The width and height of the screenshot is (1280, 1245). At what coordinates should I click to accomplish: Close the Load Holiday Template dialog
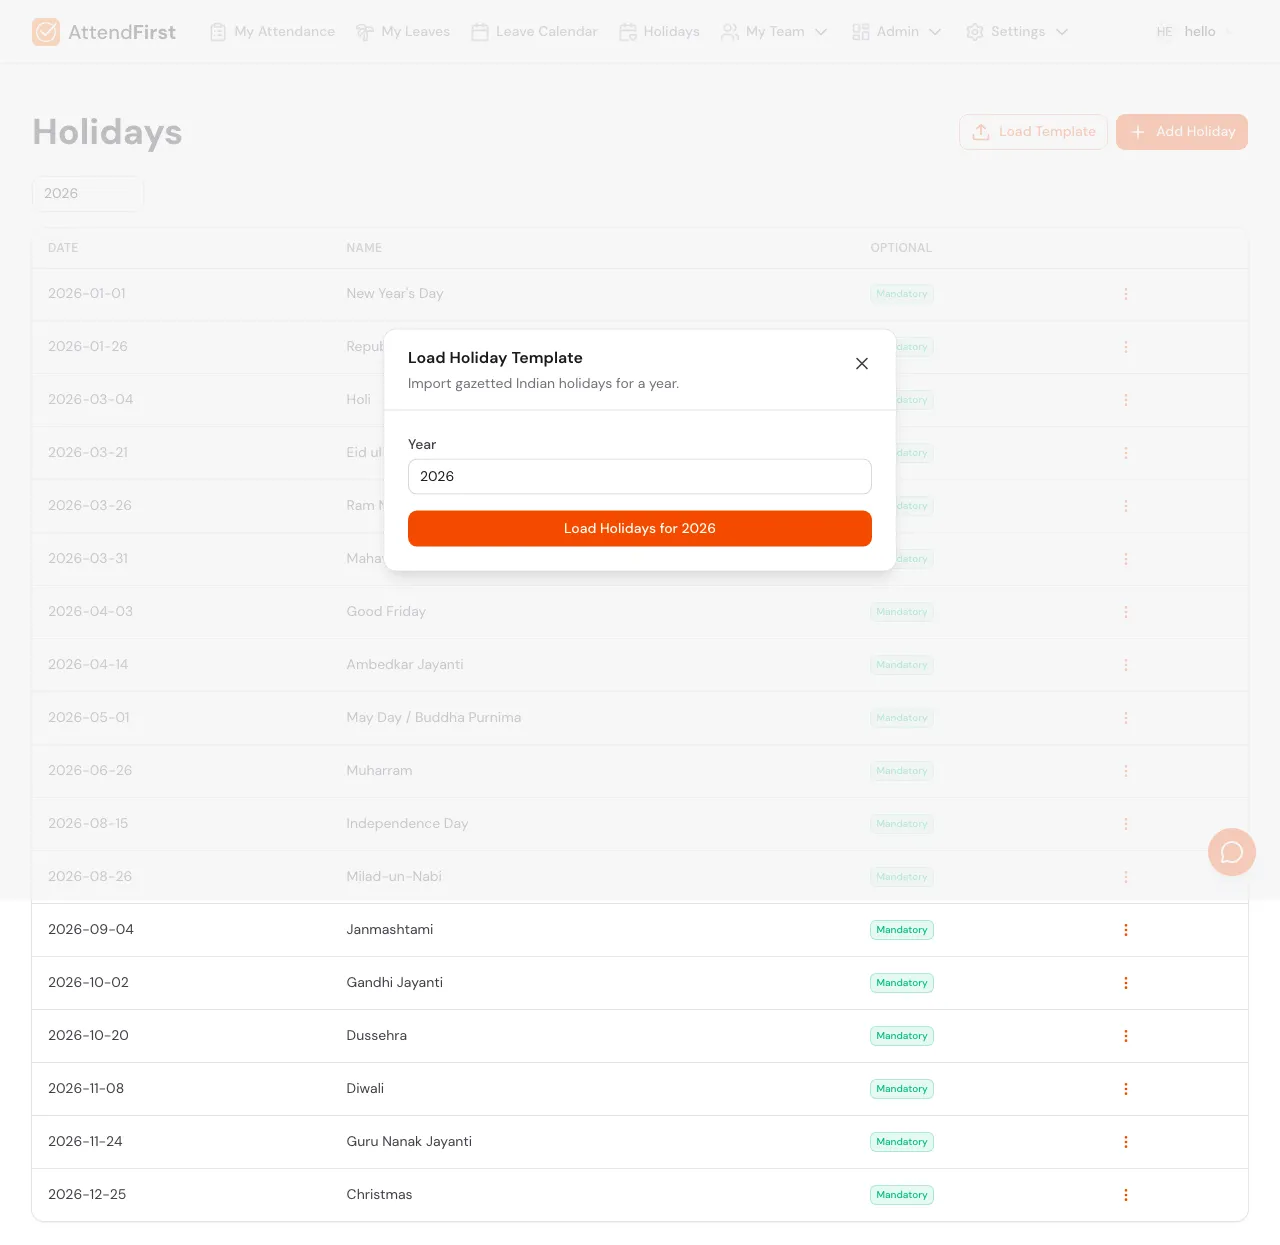[x=861, y=363]
